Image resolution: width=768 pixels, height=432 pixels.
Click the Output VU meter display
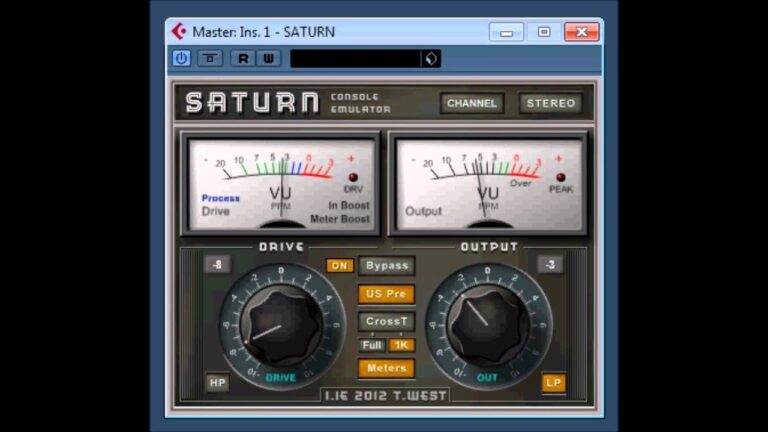point(489,184)
